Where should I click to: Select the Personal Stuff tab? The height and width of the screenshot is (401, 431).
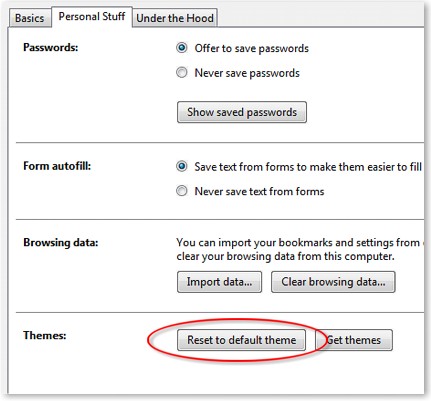(92, 16)
